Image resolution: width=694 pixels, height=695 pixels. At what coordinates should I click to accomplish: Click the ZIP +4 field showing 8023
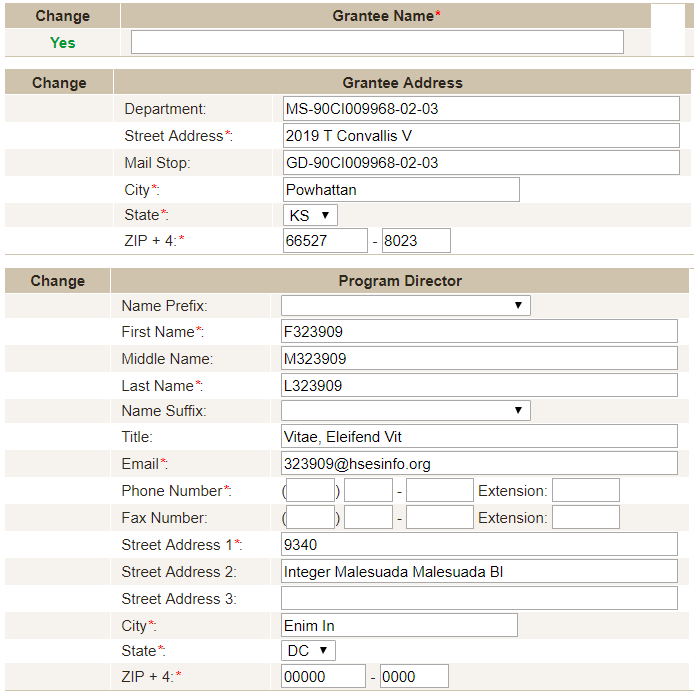416,241
